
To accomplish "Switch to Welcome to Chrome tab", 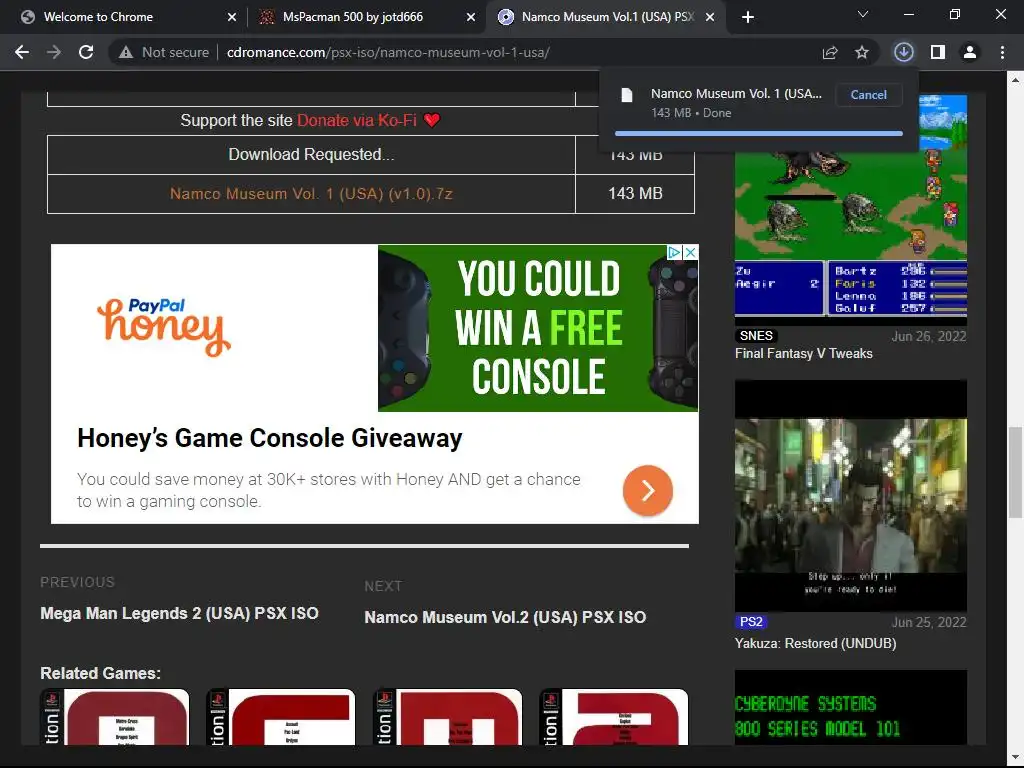I will coord(124,17).
